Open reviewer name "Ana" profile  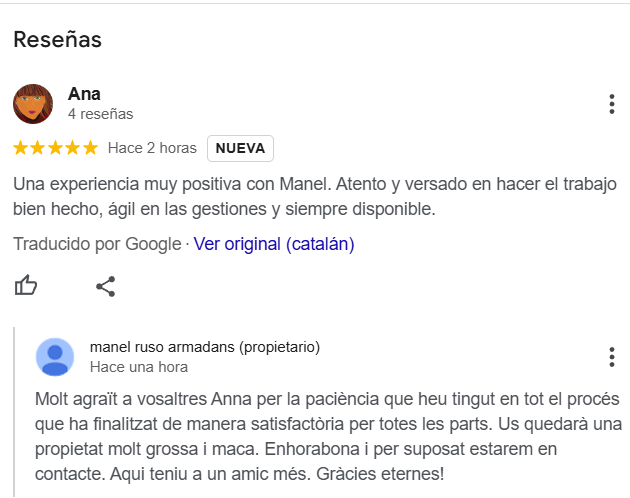84,95
